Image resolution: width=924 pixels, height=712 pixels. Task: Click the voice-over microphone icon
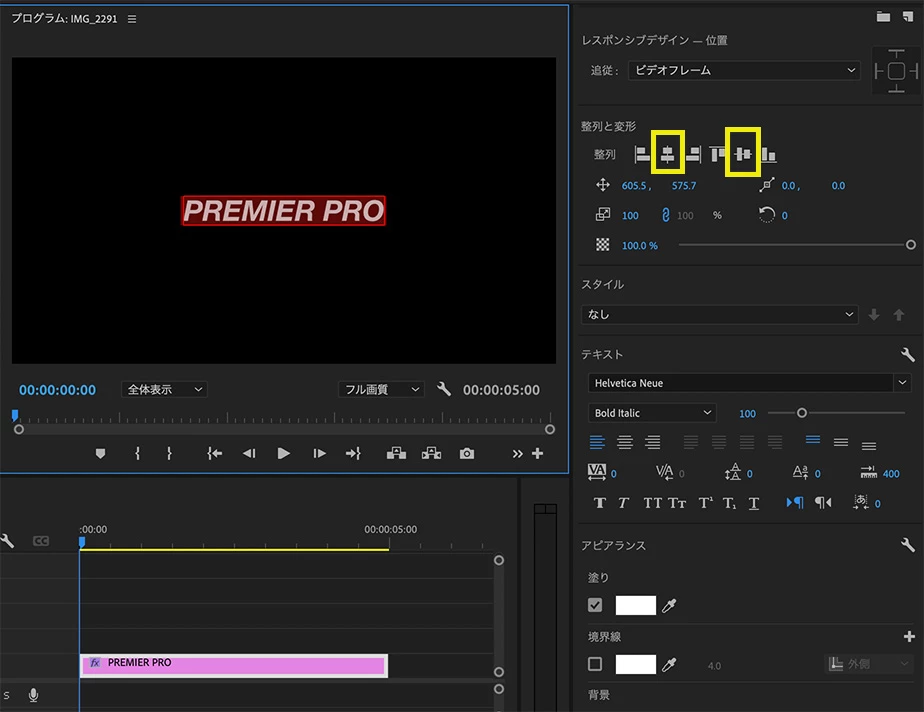click(34, 695)
